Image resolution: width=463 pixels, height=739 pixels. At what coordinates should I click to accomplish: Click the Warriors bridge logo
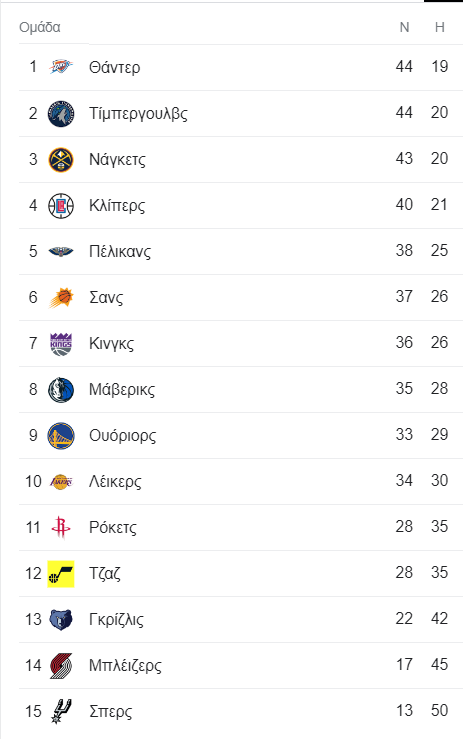[61, 435]
